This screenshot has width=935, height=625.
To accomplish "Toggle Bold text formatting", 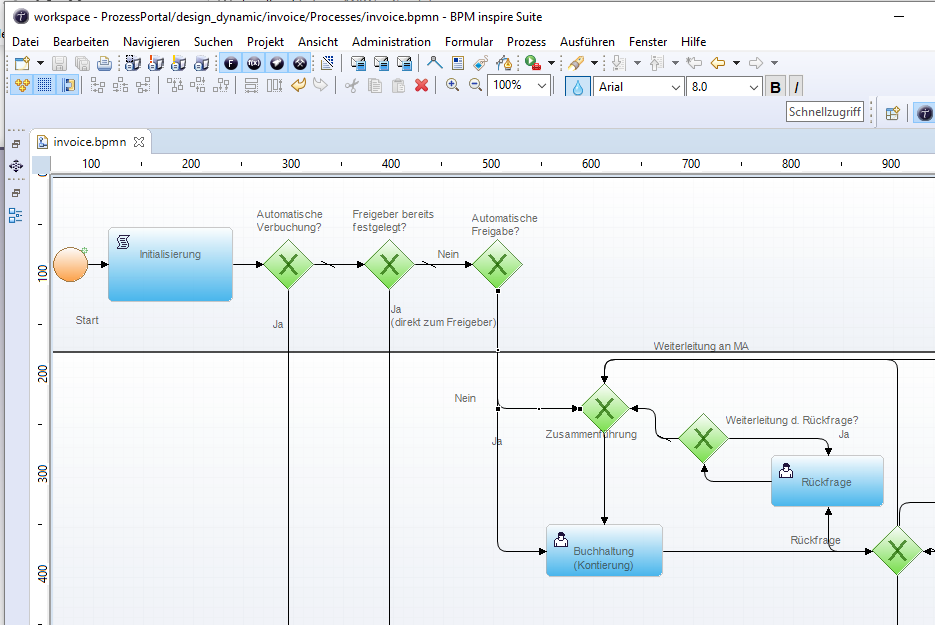I will pos(775,87).
